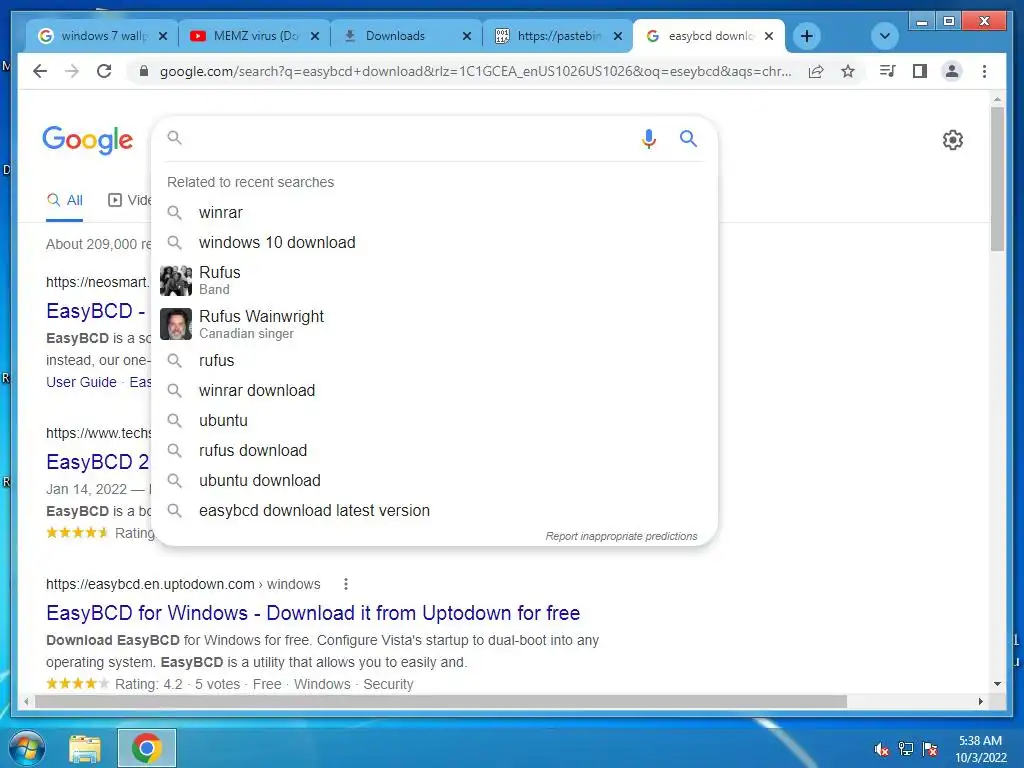The image size is (1024, 768).
Task: Open the Windows Start menu
Action: (27, 748)
